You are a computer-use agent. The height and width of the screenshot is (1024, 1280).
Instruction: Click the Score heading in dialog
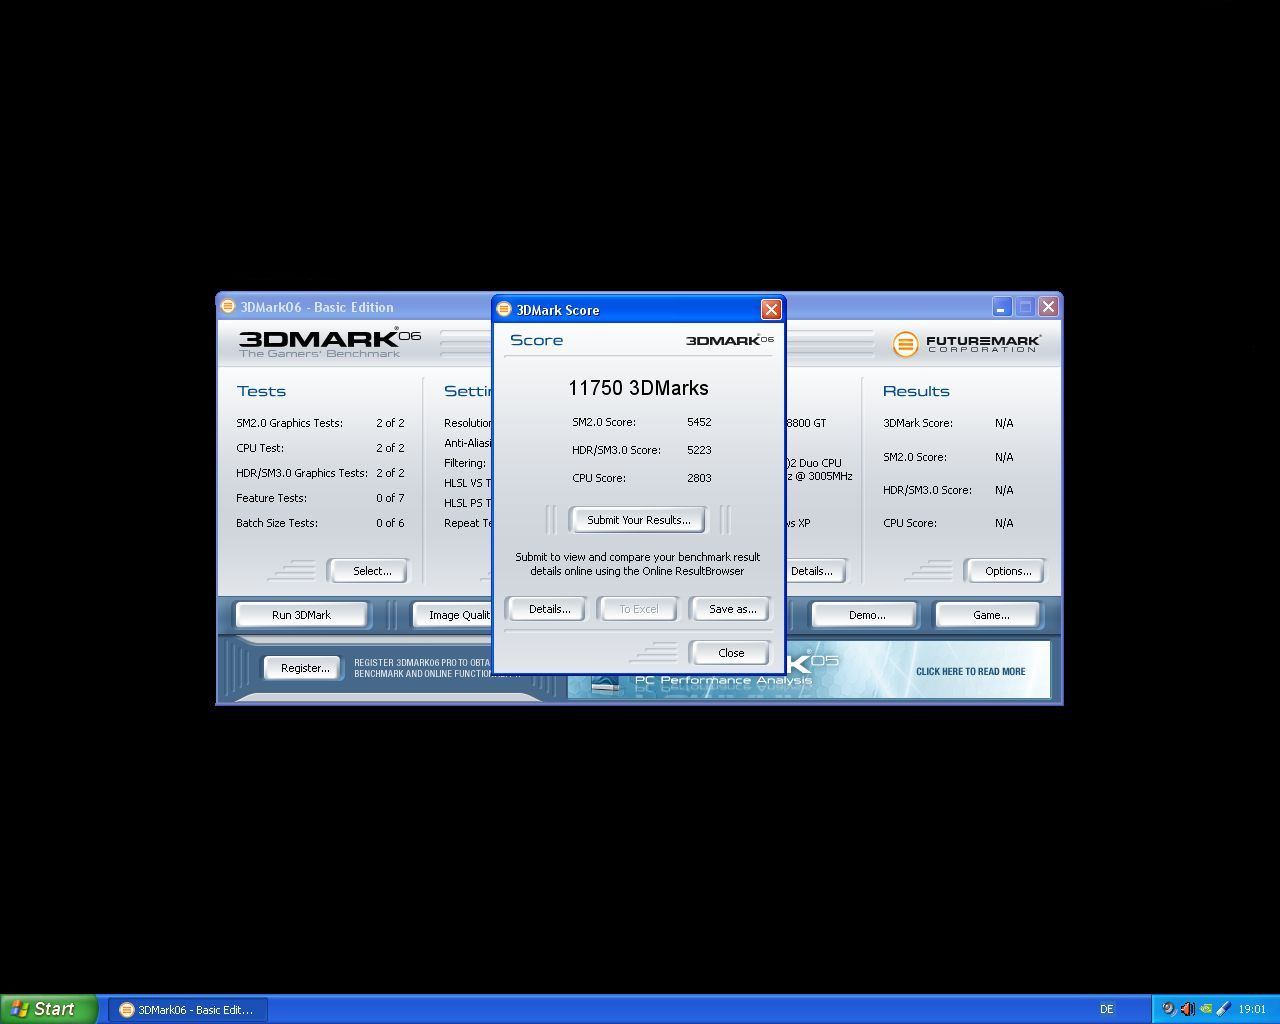coord(536,340)
